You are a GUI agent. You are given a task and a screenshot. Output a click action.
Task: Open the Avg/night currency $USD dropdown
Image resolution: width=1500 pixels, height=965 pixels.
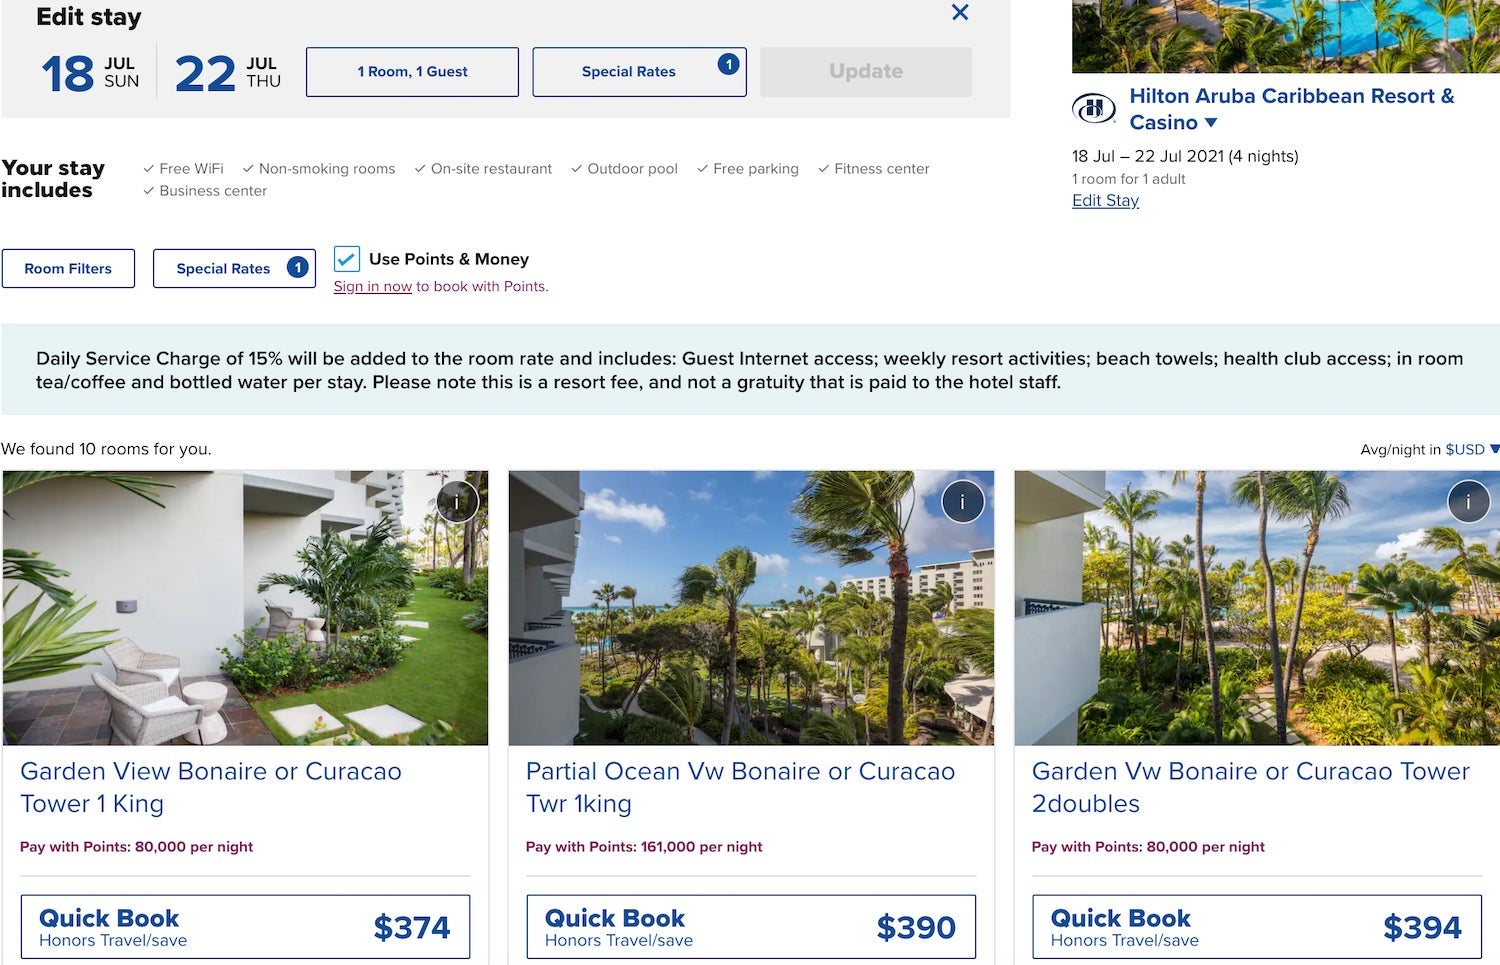[x=1467, y=449]
